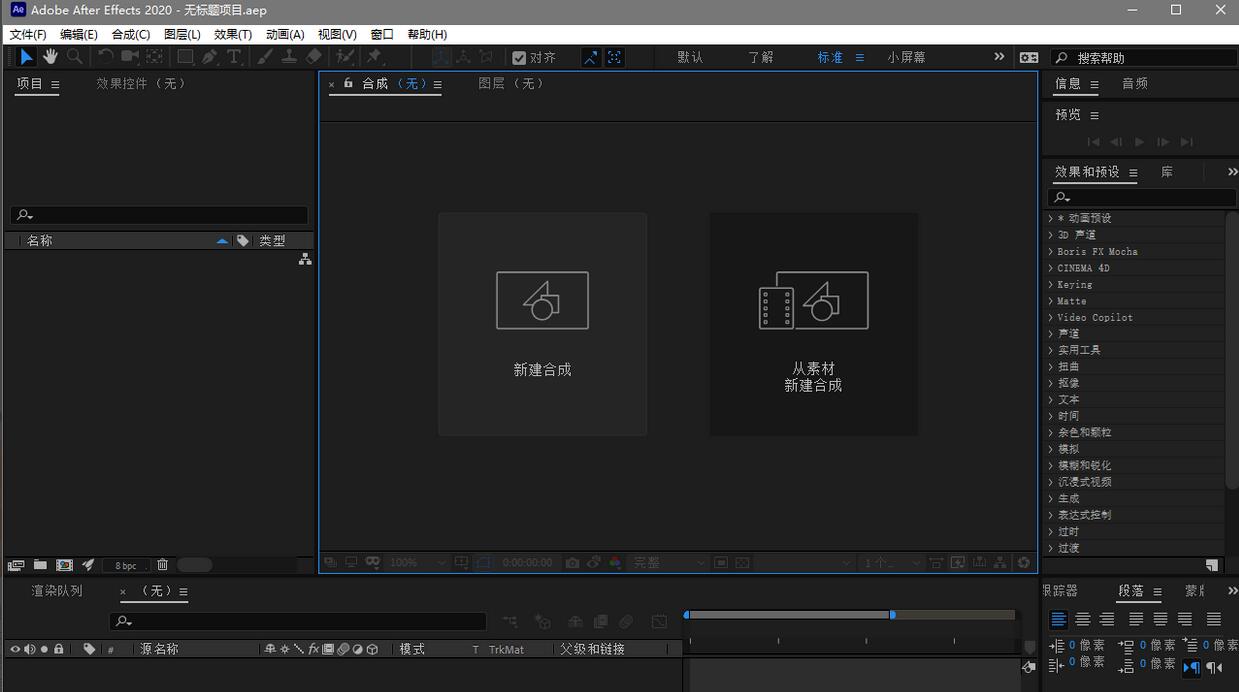The height and width of the screenshot is (692, 1239).
Task: Select the Horizontal Type tool
Action: pos(234,57)
